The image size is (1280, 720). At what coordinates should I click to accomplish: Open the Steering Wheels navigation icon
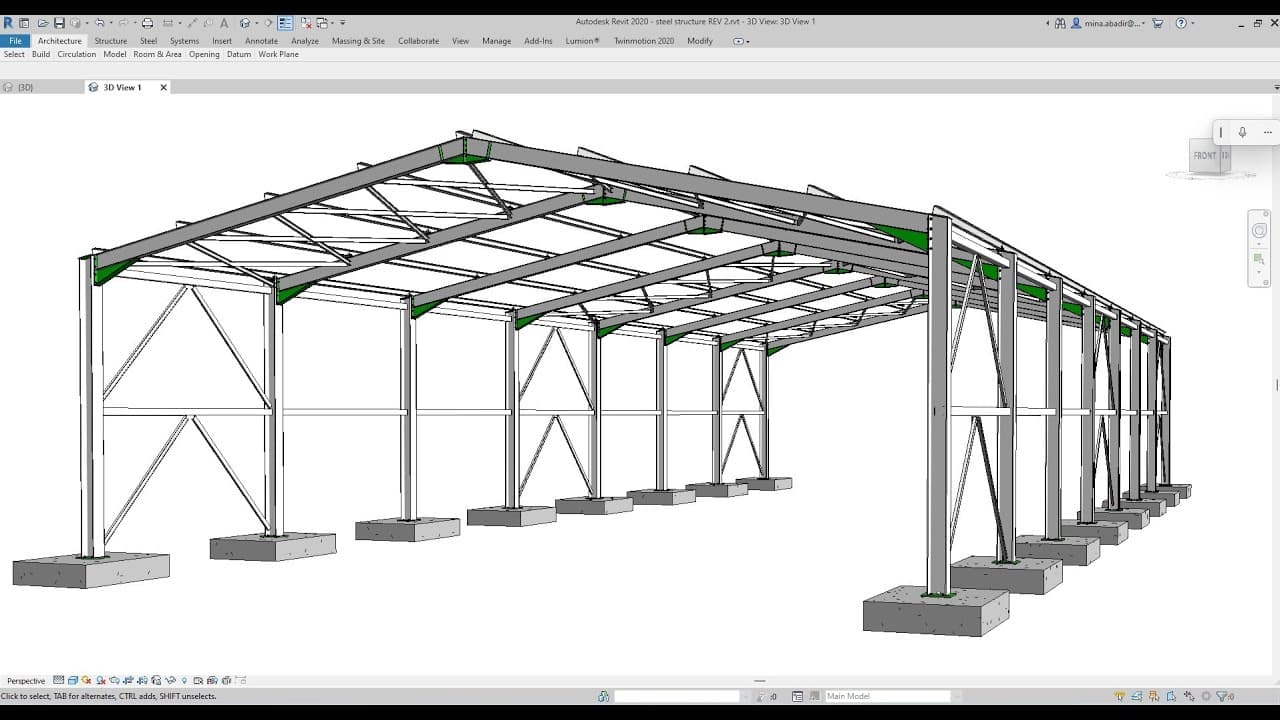coord(1259,231)
